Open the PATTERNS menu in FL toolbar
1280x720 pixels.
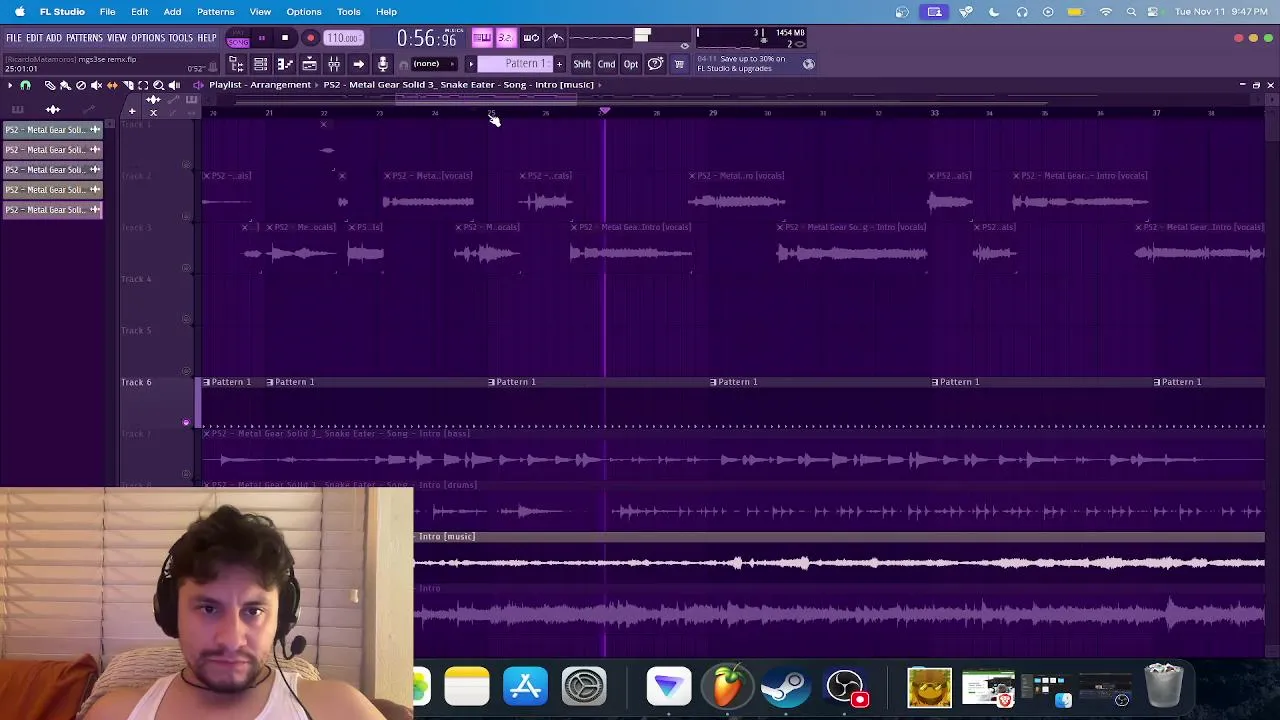pyautogui.click(x=84, y=38)
